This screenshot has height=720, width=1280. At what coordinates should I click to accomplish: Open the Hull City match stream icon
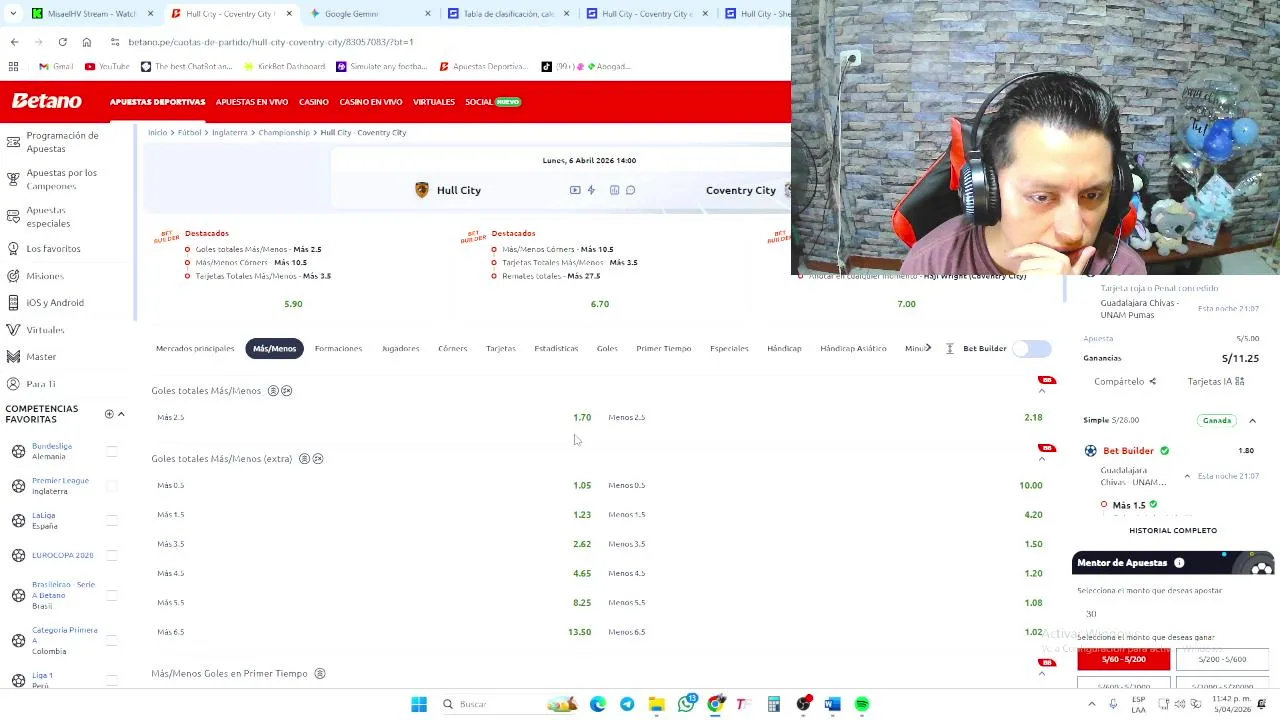pos(575,190)
